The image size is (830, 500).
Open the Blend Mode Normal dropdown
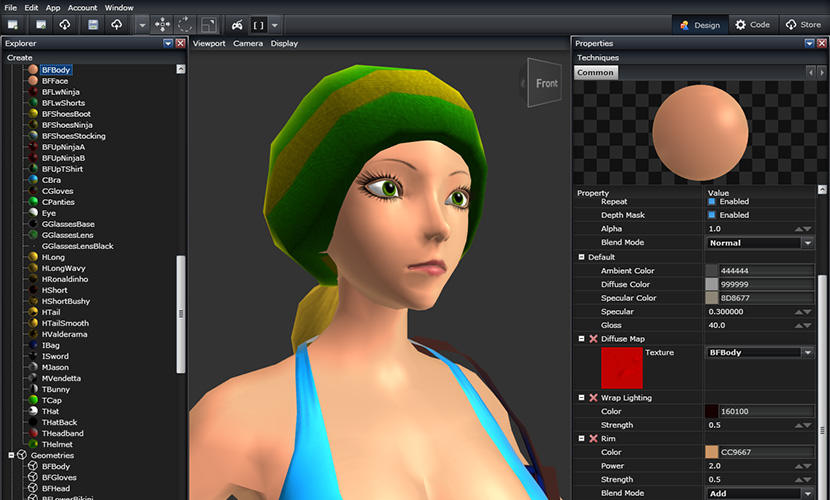[760, 243]
